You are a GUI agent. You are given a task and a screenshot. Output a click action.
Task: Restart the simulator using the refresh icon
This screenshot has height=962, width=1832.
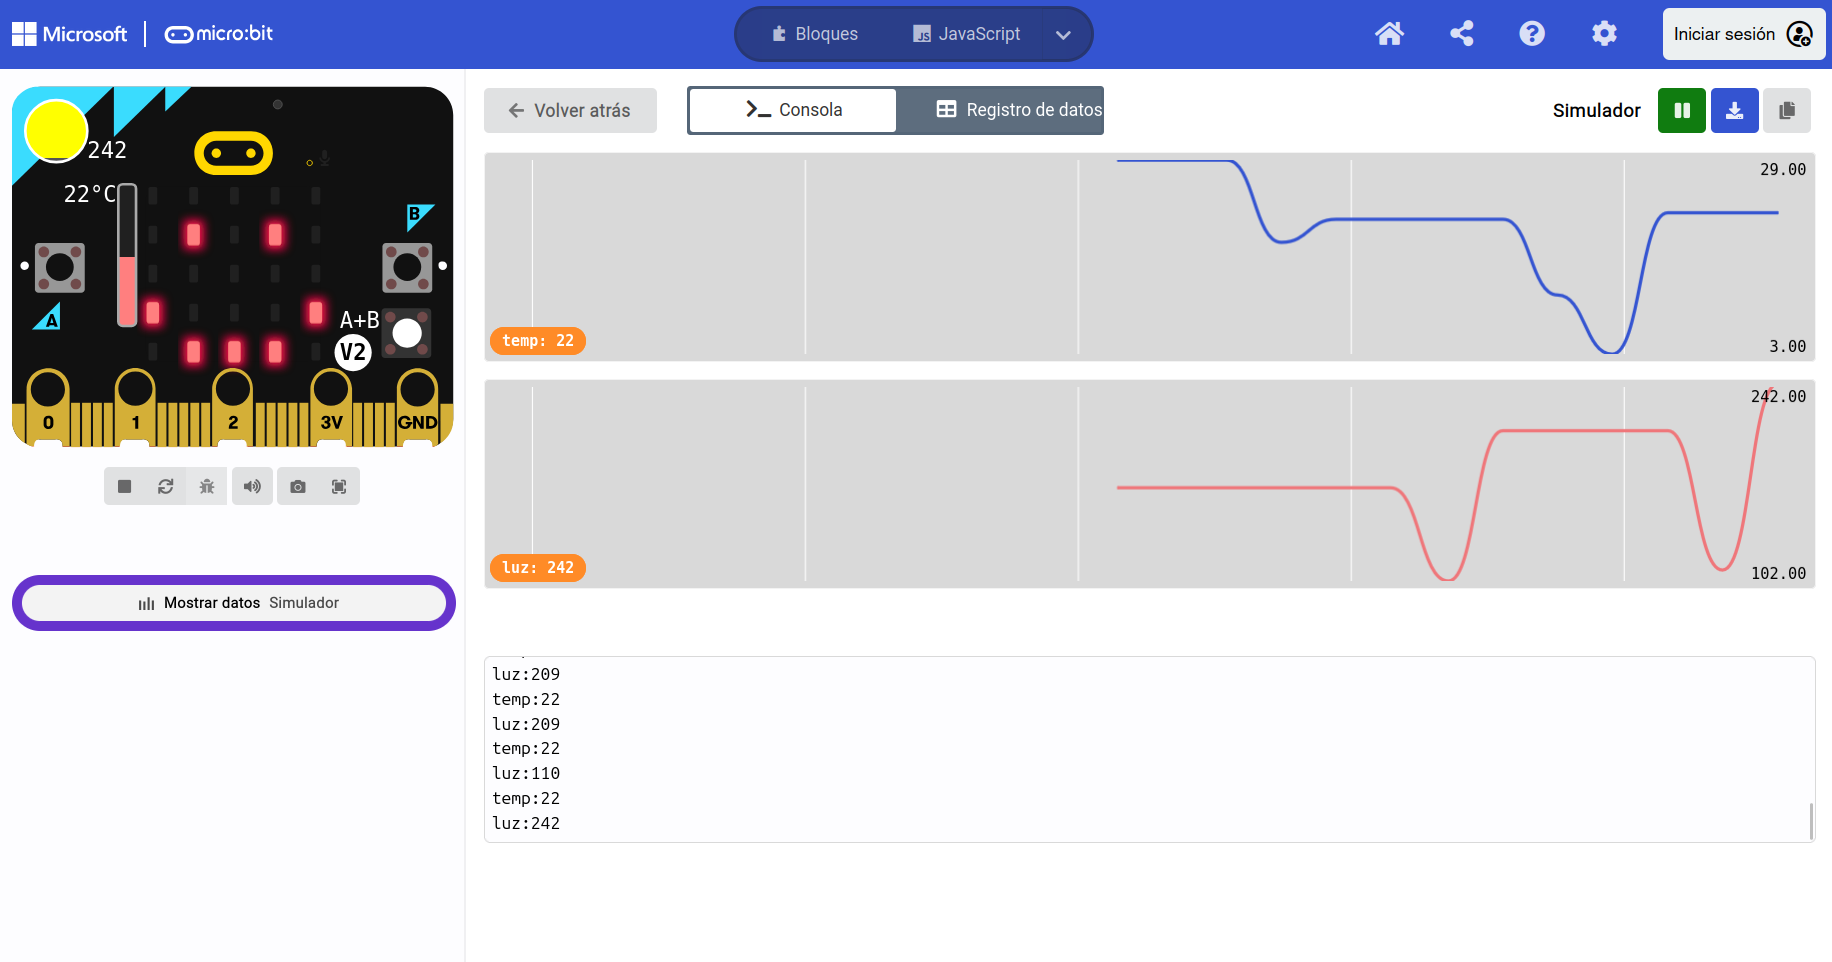coord(166,487)
